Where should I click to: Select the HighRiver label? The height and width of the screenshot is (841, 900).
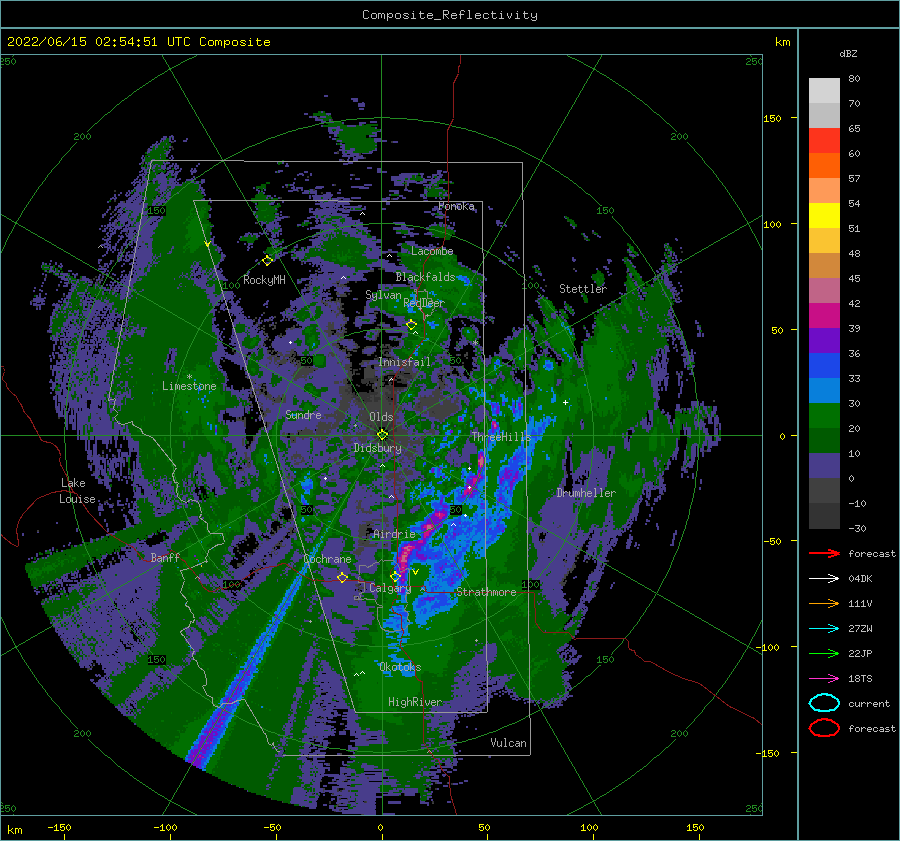414,702
